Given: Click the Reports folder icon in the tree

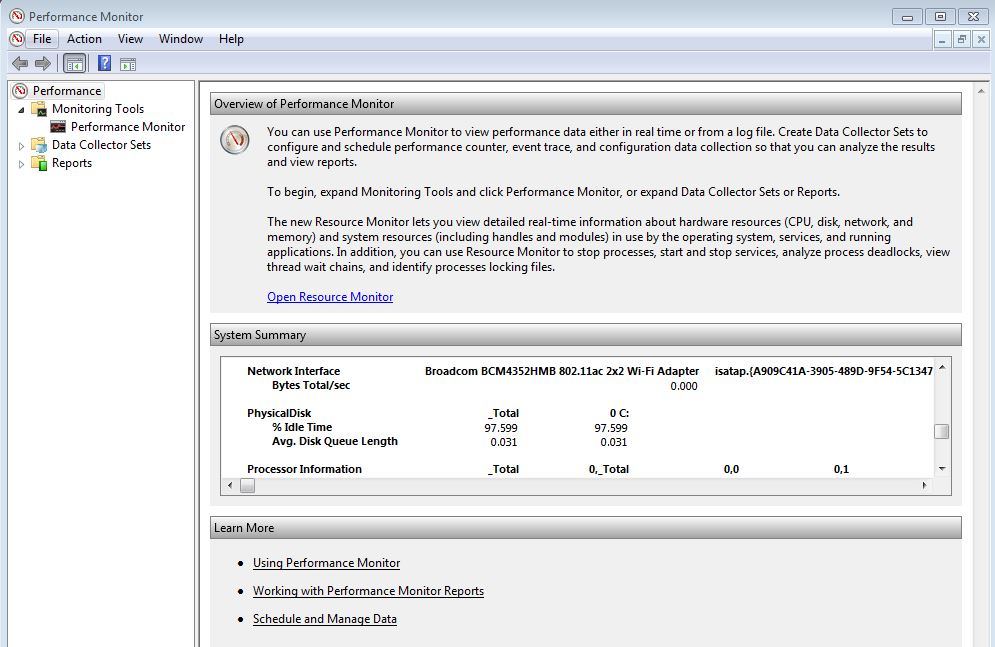Looking at the screenshot, I should click(39, 163).
